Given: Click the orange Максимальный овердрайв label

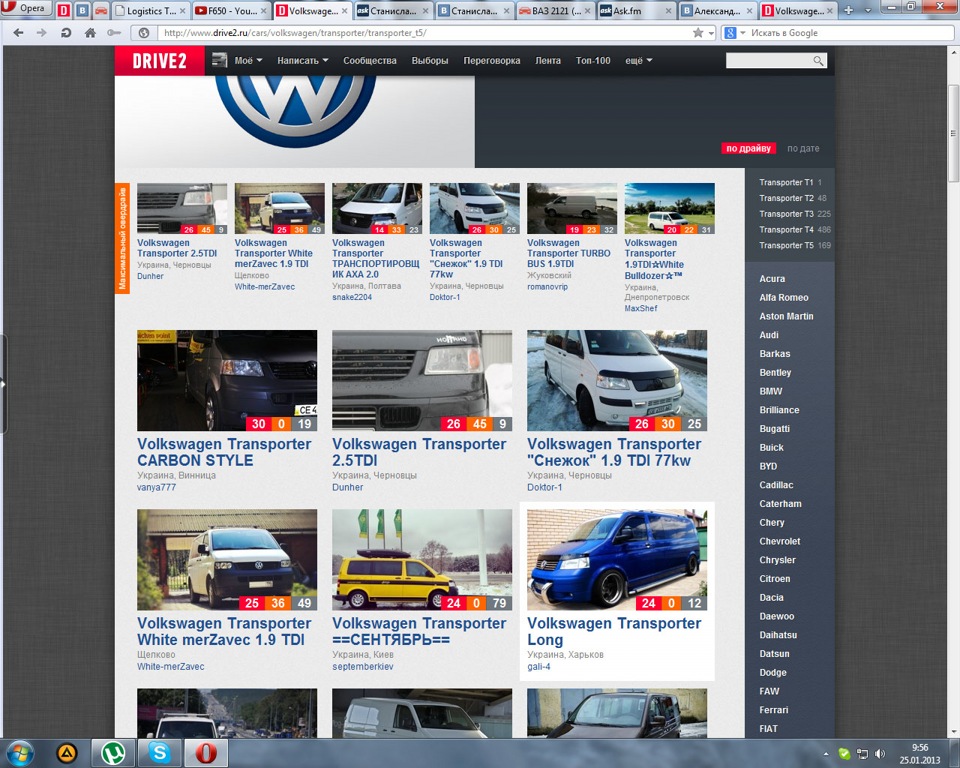Looking at the screenshot, I should click(x=122, y=238).
